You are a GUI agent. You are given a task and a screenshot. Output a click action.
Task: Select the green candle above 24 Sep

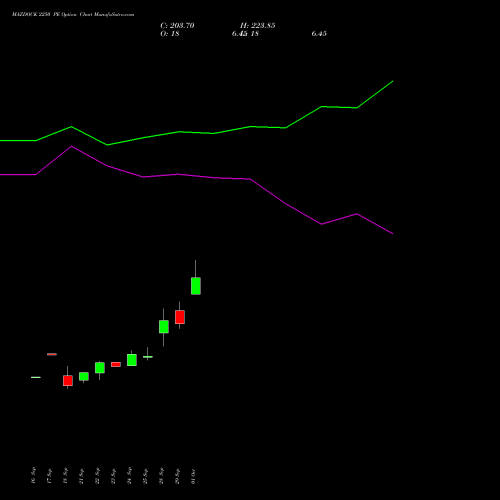click(132, 360)
